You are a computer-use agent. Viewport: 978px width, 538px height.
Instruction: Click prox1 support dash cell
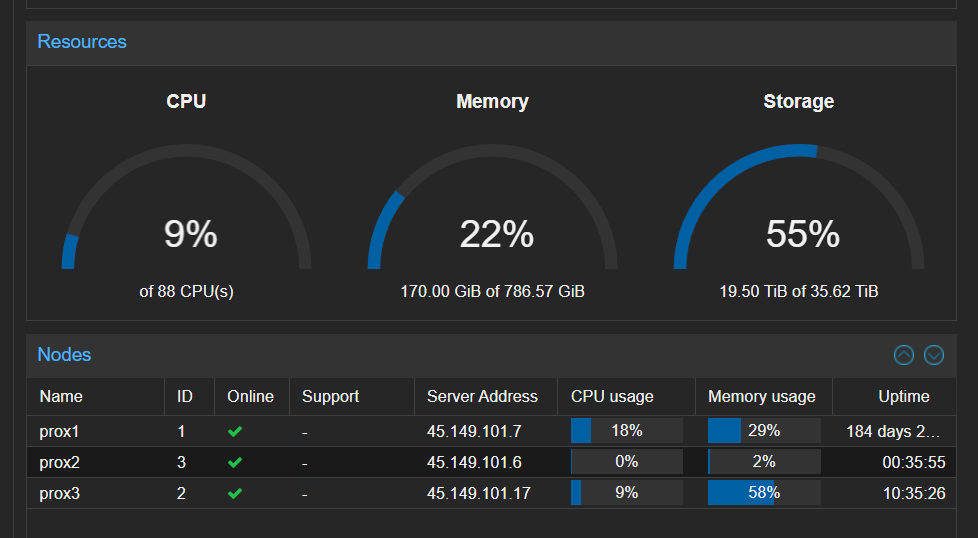point(352,431)
